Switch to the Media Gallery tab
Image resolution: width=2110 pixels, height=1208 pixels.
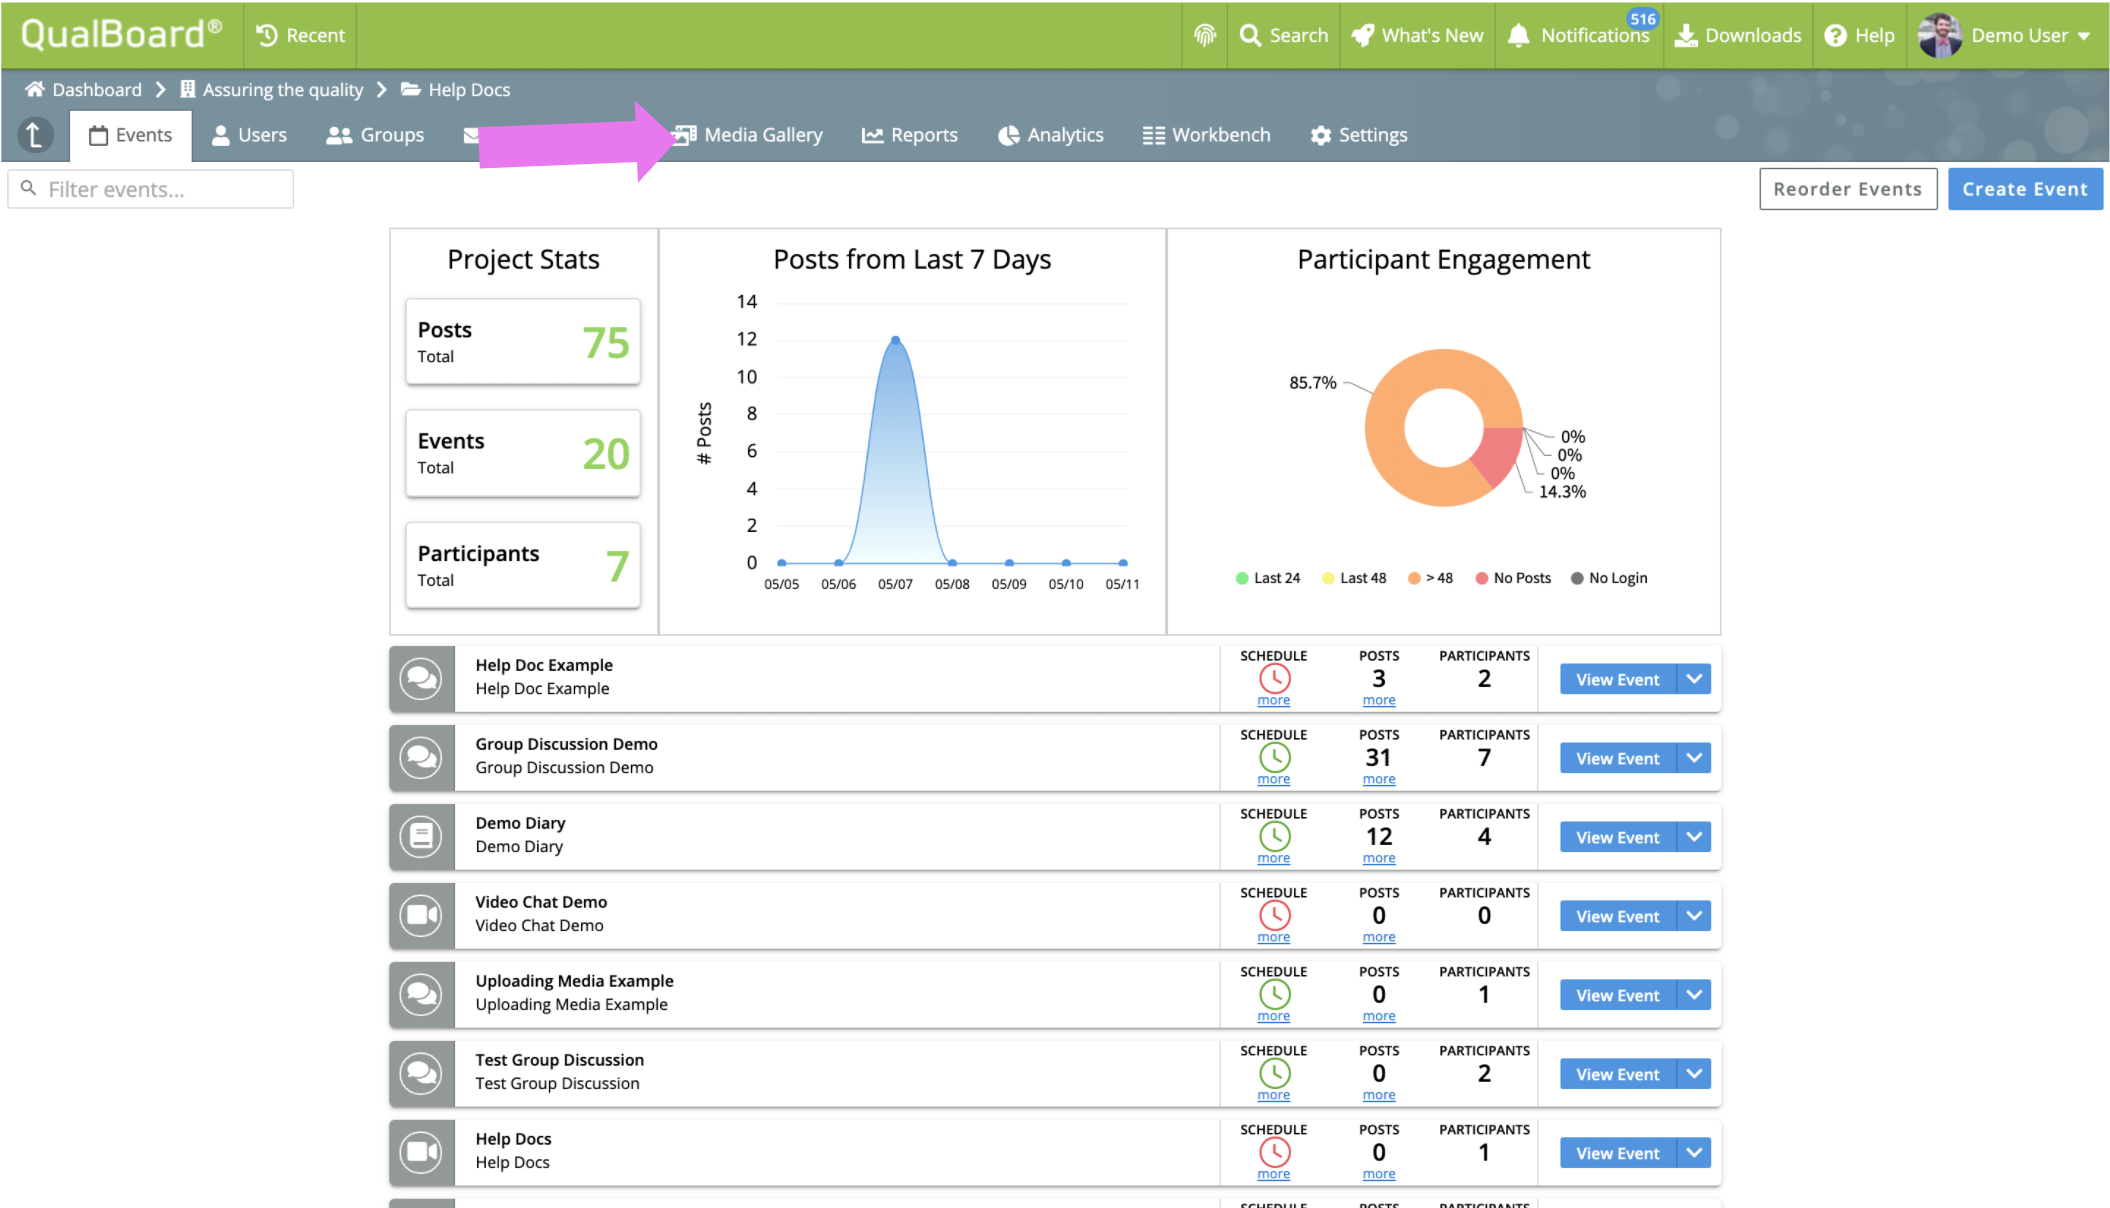coord(762,135)
